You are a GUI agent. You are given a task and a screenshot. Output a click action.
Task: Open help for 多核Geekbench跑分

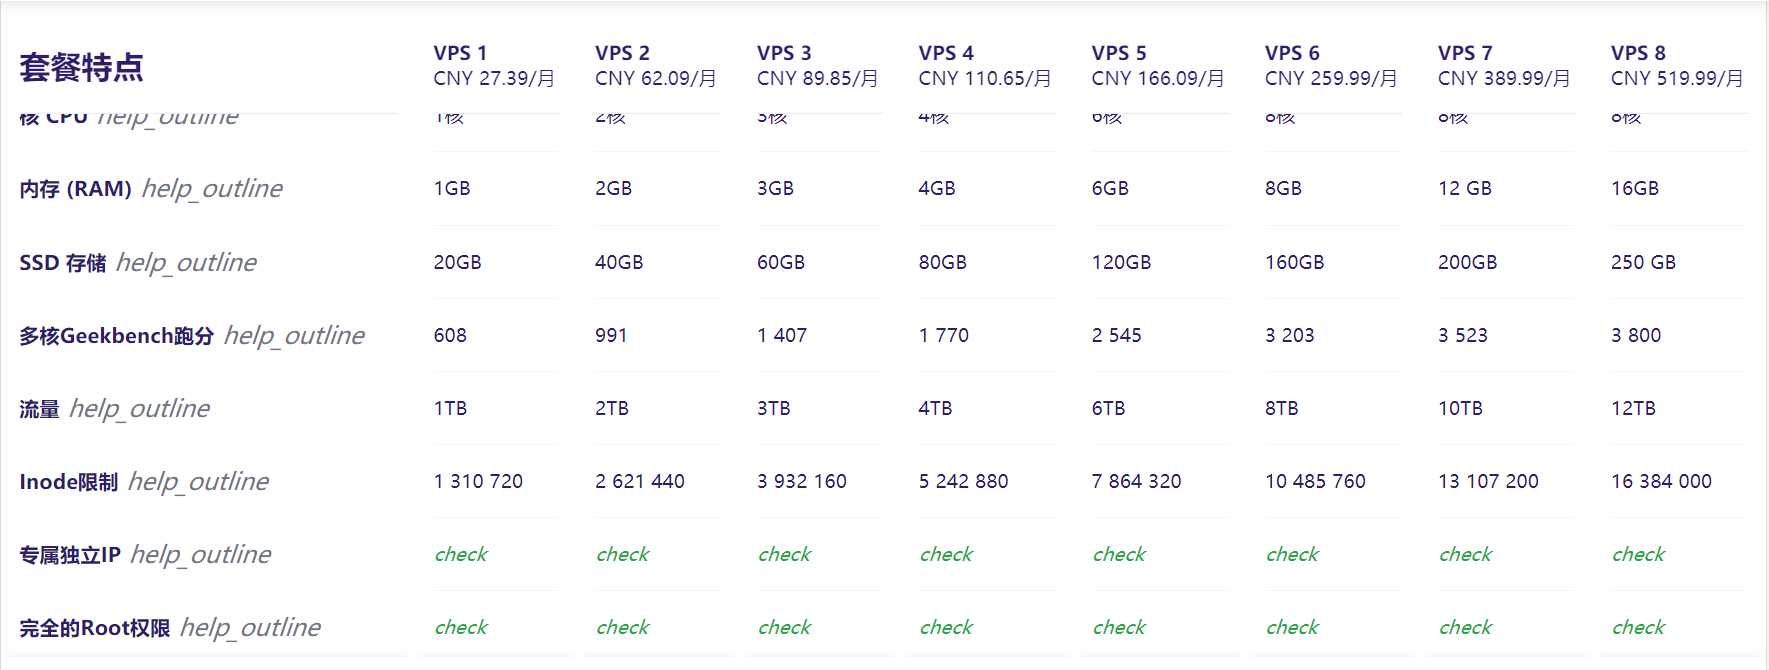294,335
